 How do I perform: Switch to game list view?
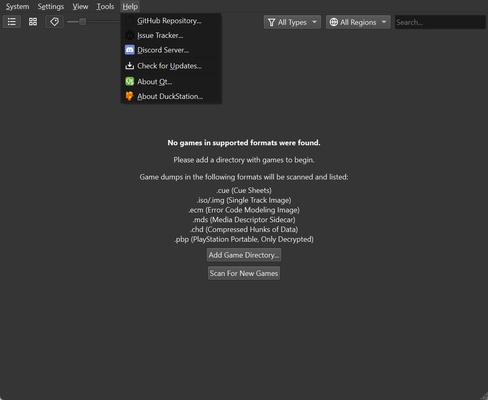coord(12,22)
